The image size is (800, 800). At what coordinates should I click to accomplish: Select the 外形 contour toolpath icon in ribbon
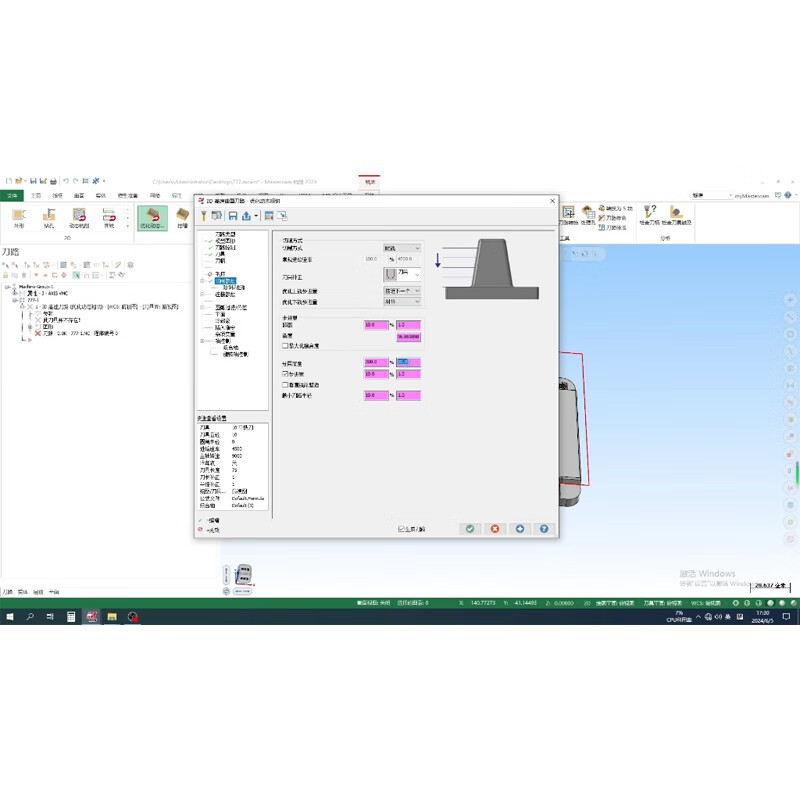tap(19, 216)
